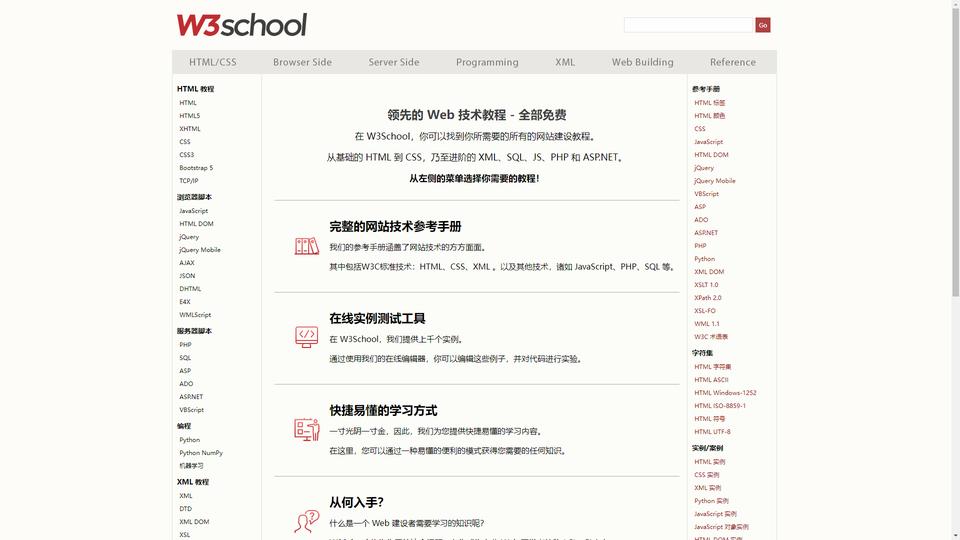The width and height of the screenshot is (960, 540).
Task: Open CSS 实例 examples link
Action: (x=707, y=474)
